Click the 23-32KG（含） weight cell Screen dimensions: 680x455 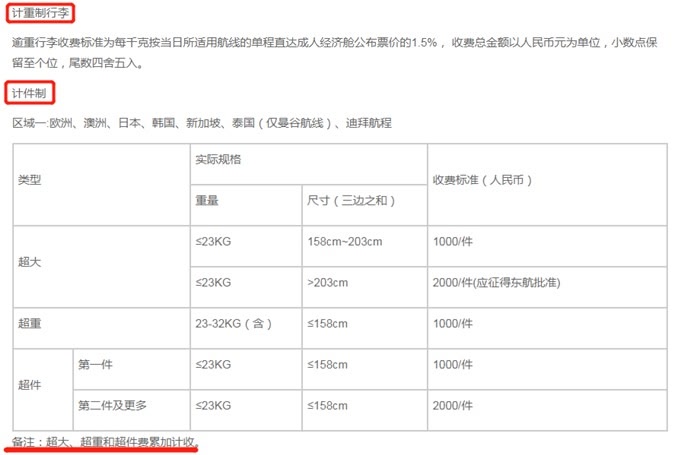(246, 328)
